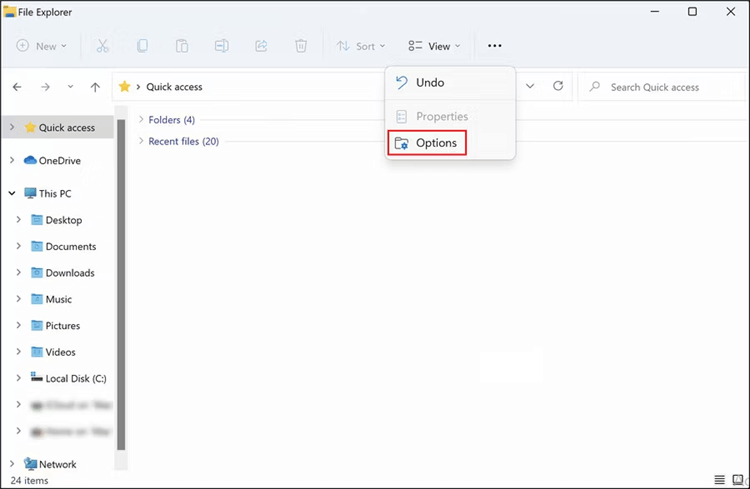The width and height of the screenshot is (750, 489).
Task: Click the This PC monitor icon
Action: click(x=30, y=193)
